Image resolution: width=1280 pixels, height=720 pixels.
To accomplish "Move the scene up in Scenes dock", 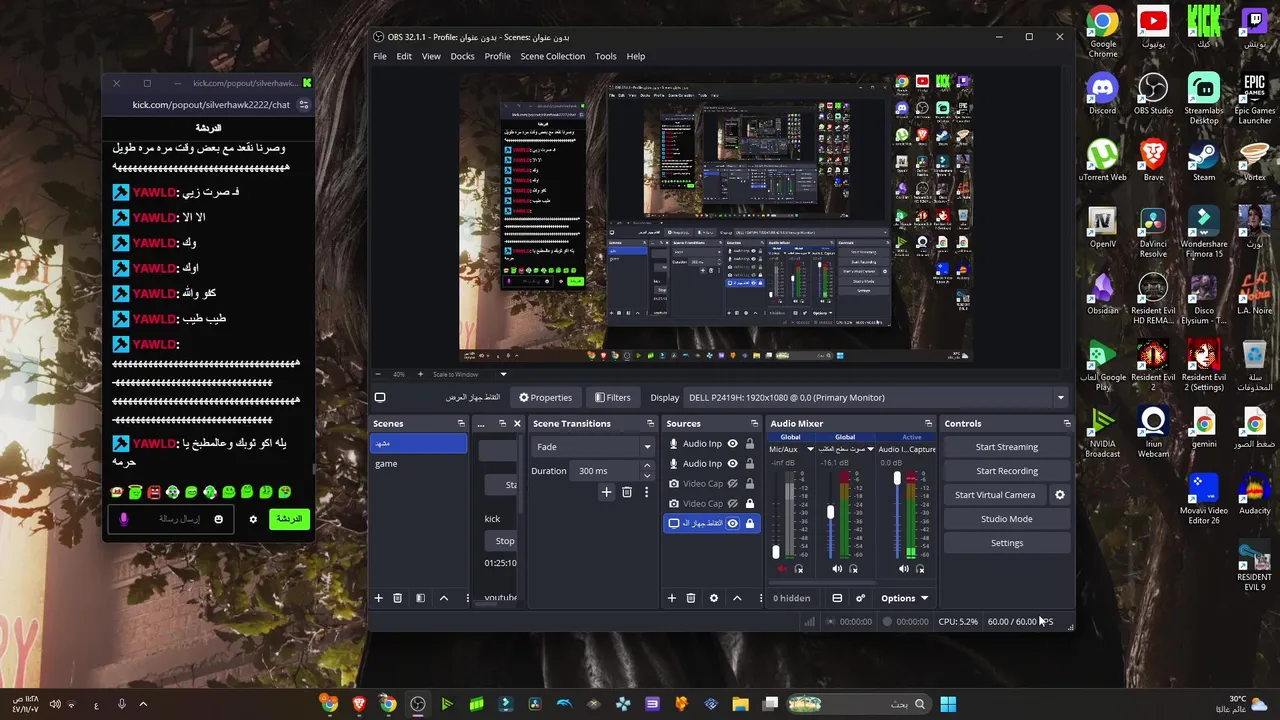I will click(444, 598).
